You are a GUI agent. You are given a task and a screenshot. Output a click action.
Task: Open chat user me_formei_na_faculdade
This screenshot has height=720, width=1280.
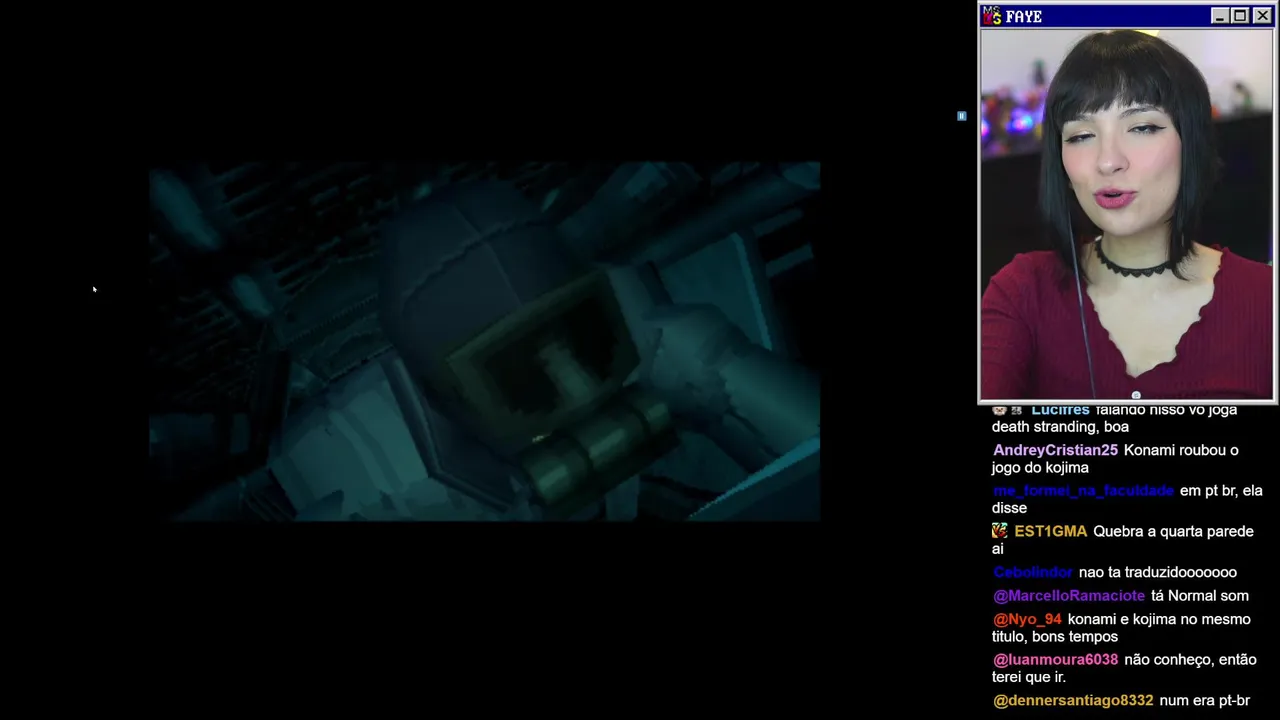(1083, 491)
